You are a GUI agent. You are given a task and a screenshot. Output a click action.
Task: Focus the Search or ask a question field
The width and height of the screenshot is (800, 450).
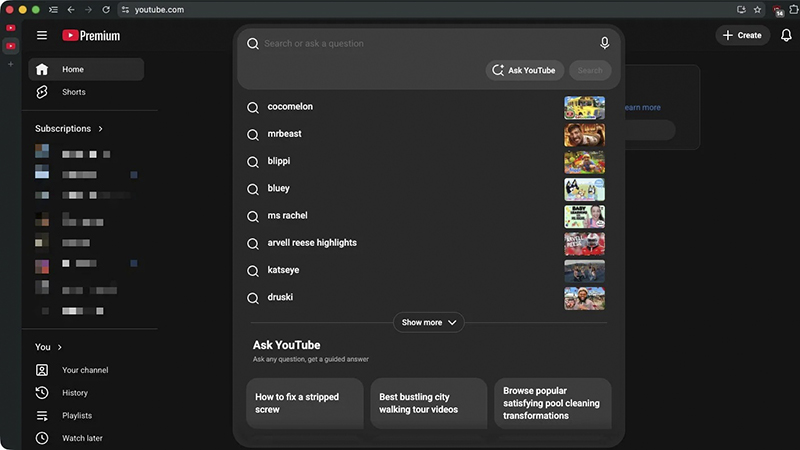(x=429, y=43)
